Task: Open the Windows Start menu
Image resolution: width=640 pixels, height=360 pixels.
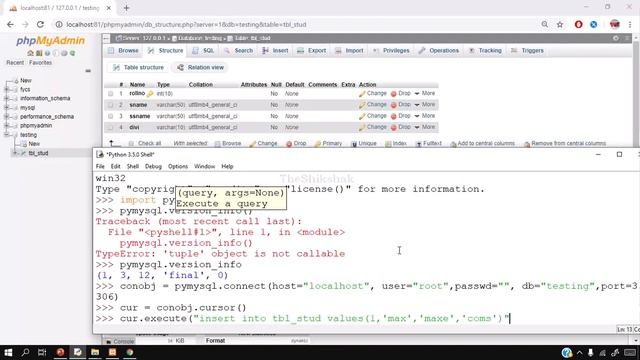Action: coord(8,352)
